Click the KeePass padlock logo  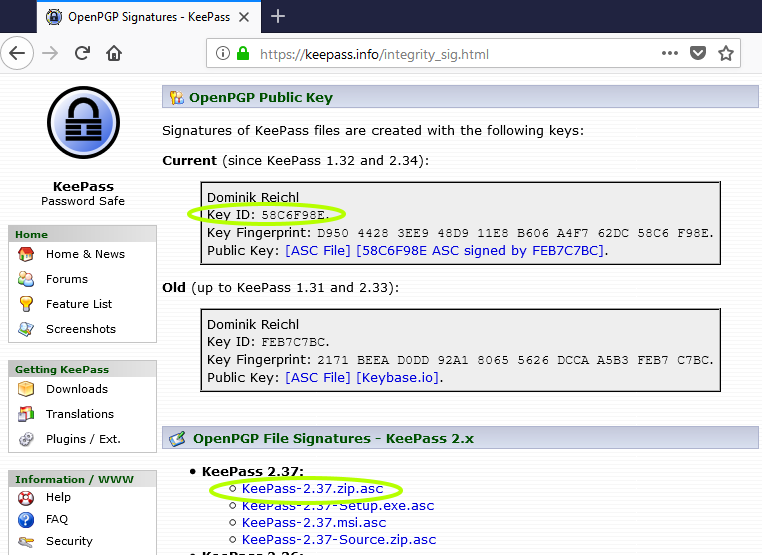[83, 123]
